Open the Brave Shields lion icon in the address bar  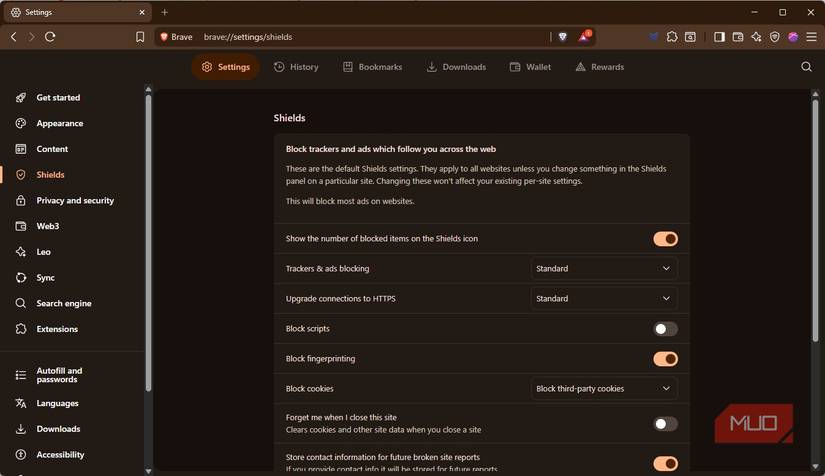click(562, 37)
